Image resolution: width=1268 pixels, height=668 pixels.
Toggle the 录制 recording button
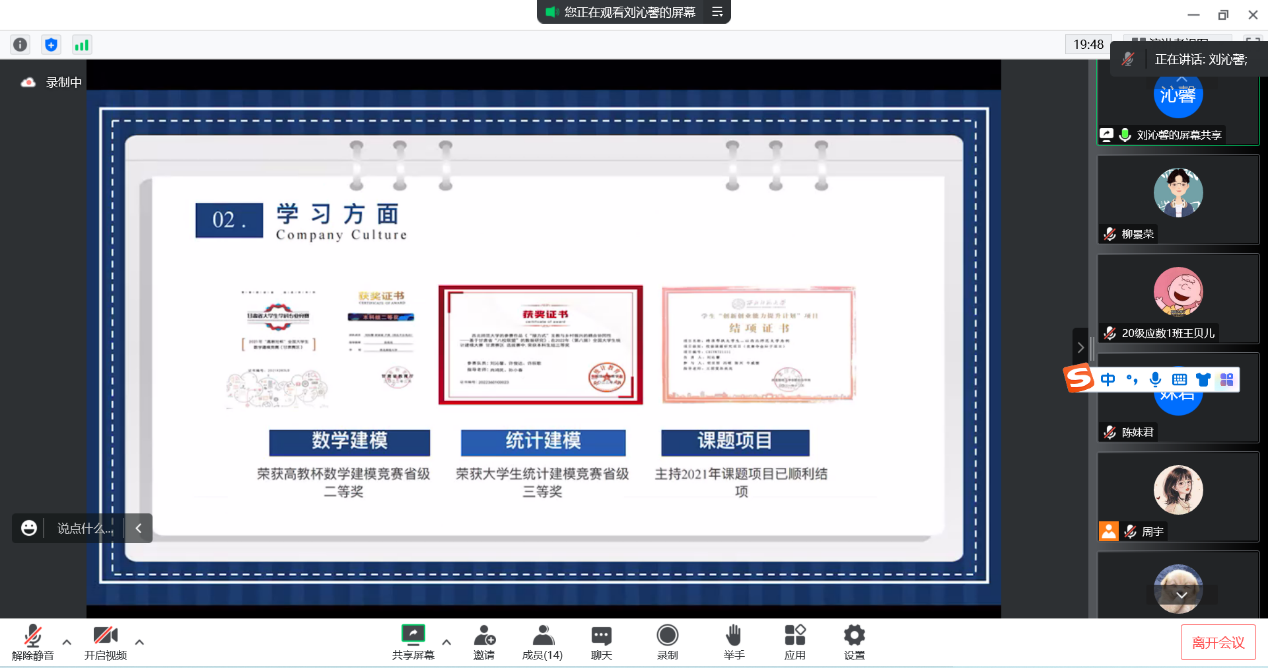pos(667,641)
